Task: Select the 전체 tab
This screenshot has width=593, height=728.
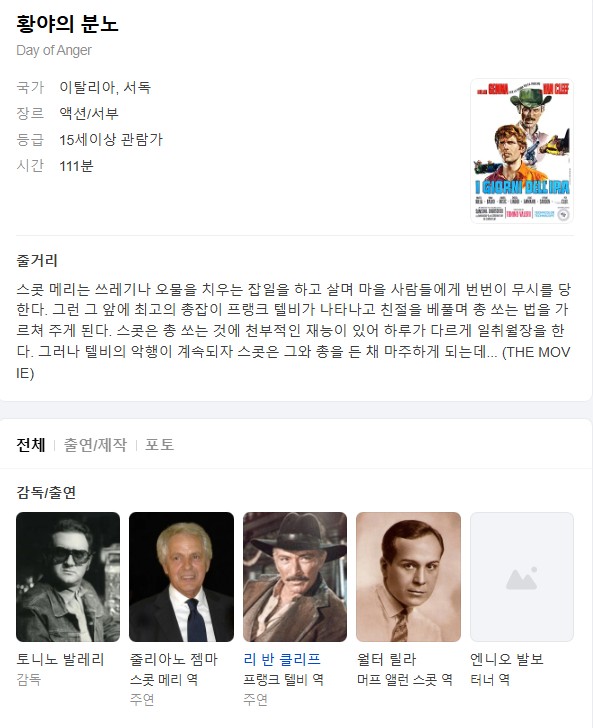Action: point(31,445)
